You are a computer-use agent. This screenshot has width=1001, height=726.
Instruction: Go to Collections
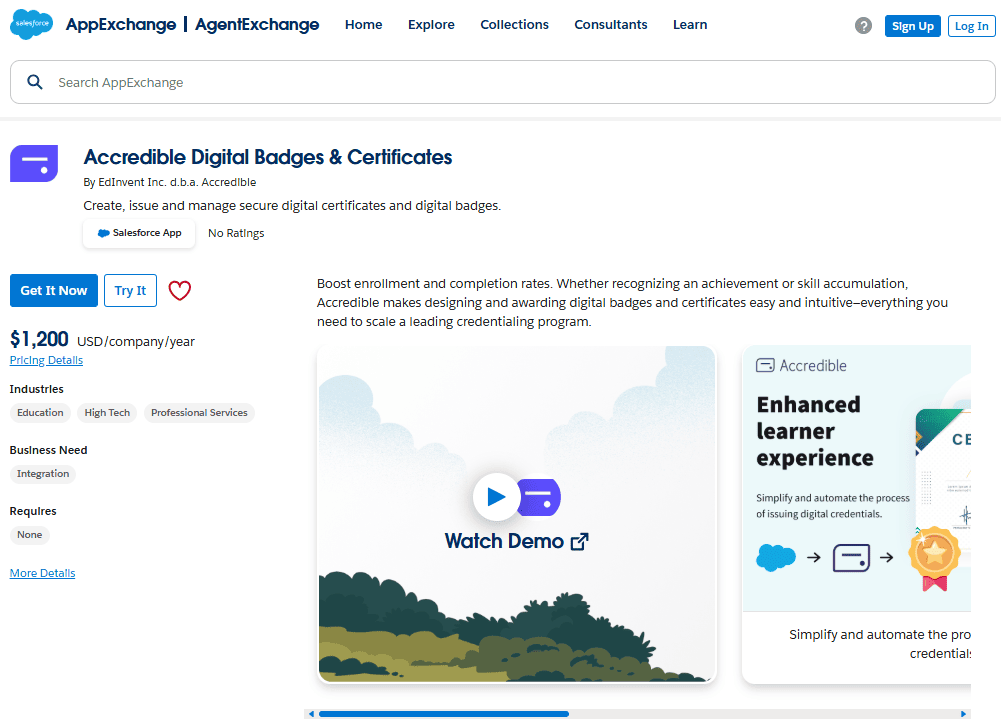(514, 24)
